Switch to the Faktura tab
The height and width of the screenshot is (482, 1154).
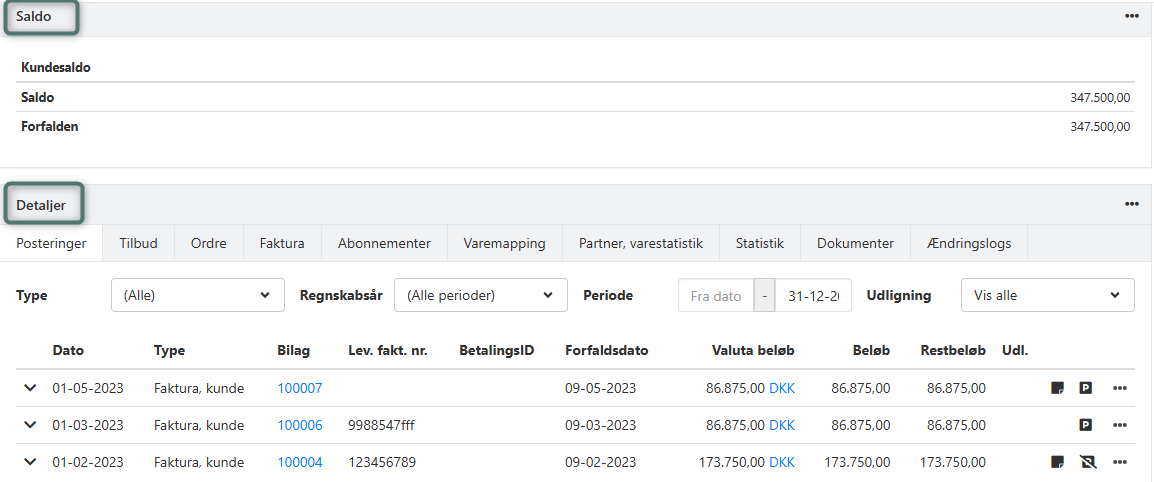pos(282,244)
